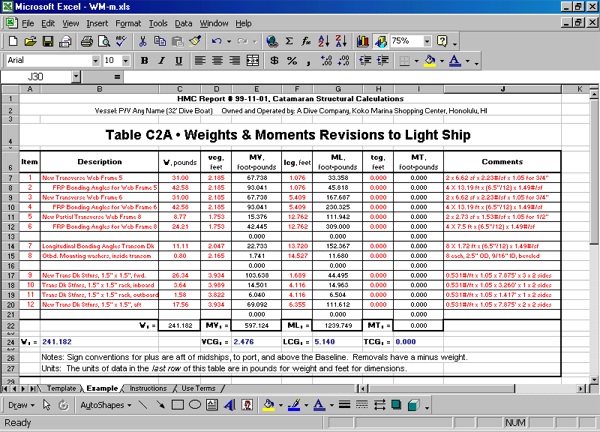Click the Sort Ascending icon

(x=323, y=42)
